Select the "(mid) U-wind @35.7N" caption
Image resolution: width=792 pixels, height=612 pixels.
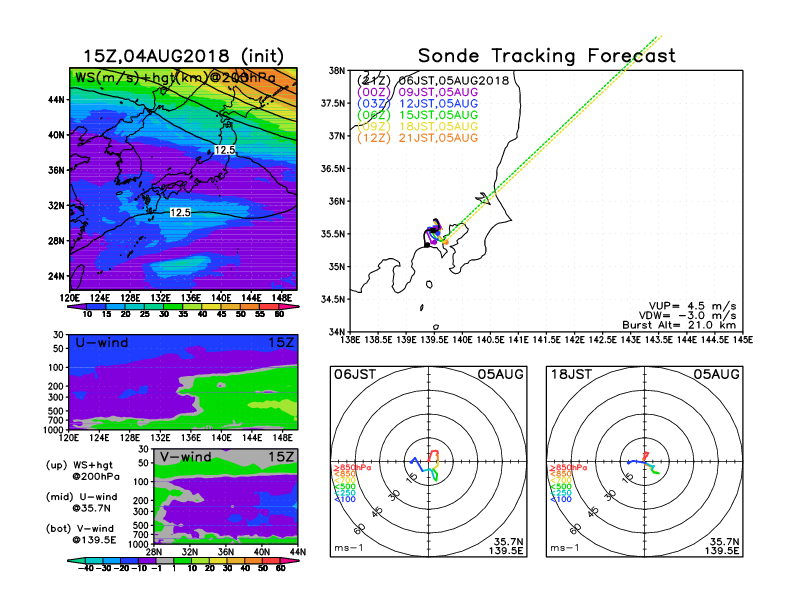[82, 502]
